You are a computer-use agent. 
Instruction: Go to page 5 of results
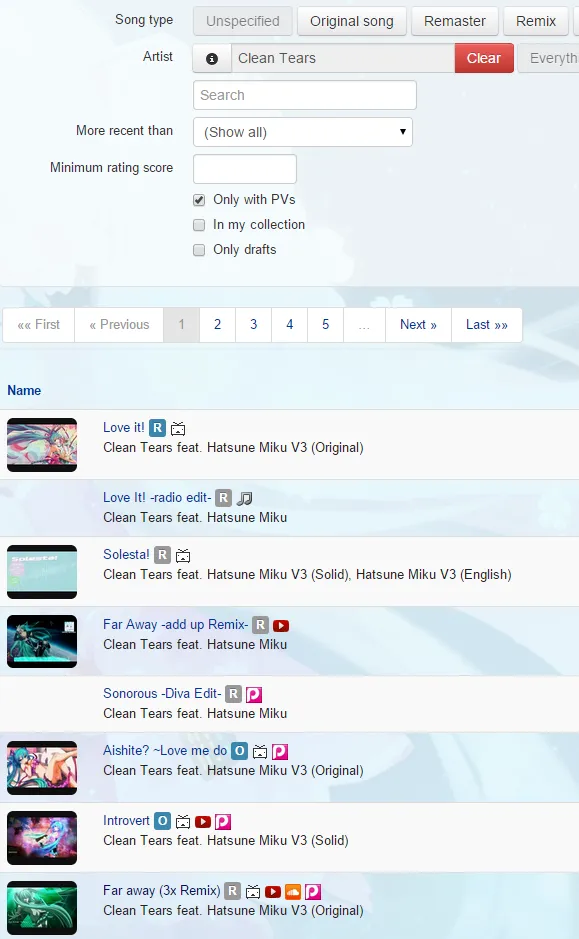(326, 325)
